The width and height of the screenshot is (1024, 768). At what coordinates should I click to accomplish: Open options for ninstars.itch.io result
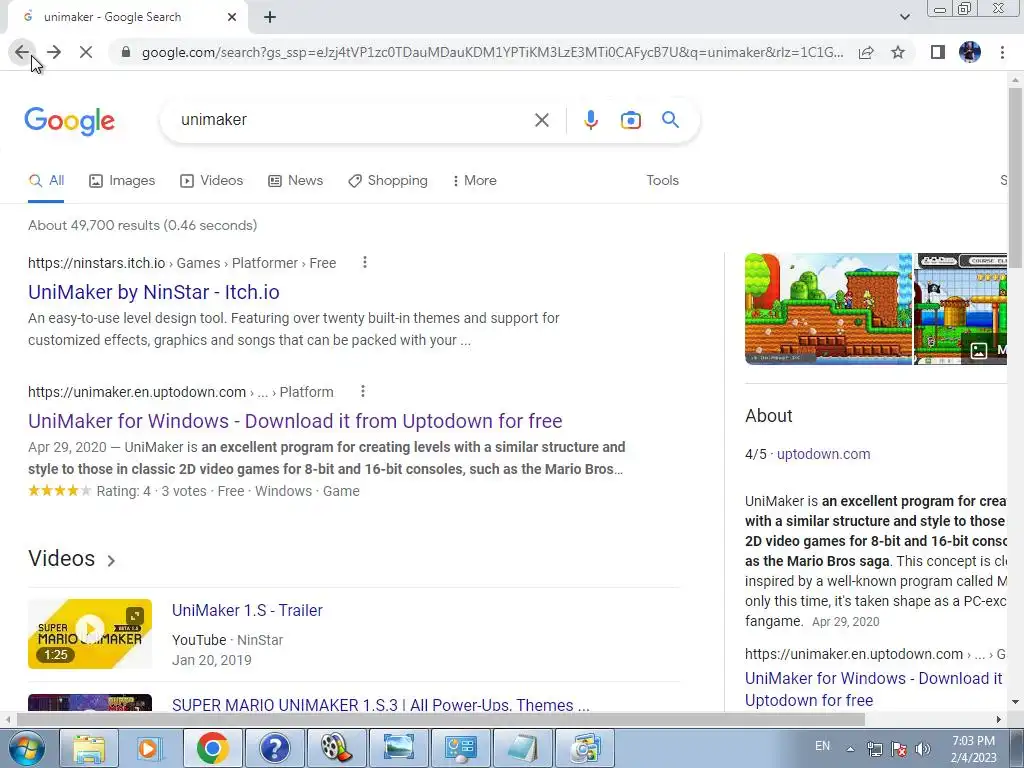coord(364,263)
